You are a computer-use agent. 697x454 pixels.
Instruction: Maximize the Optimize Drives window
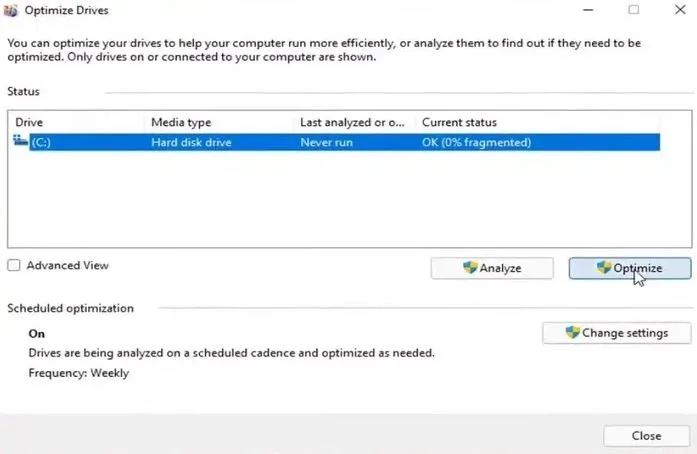pos(634,10)
